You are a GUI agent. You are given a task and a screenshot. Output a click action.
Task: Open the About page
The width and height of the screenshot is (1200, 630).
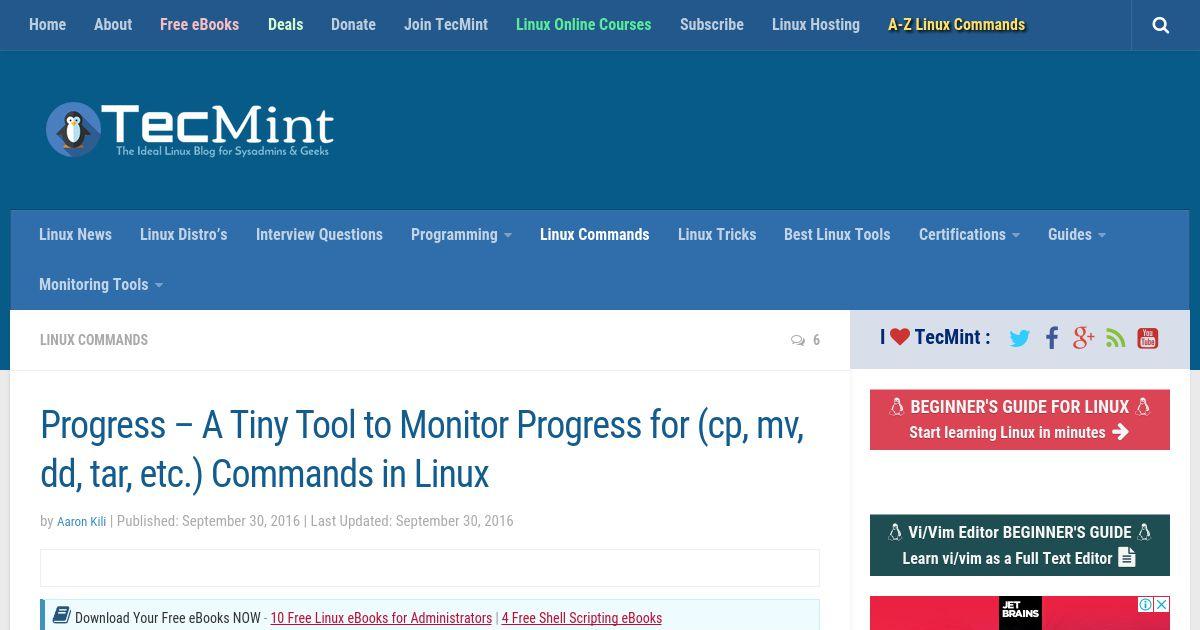pyautogui.click(x=113, y=24)
